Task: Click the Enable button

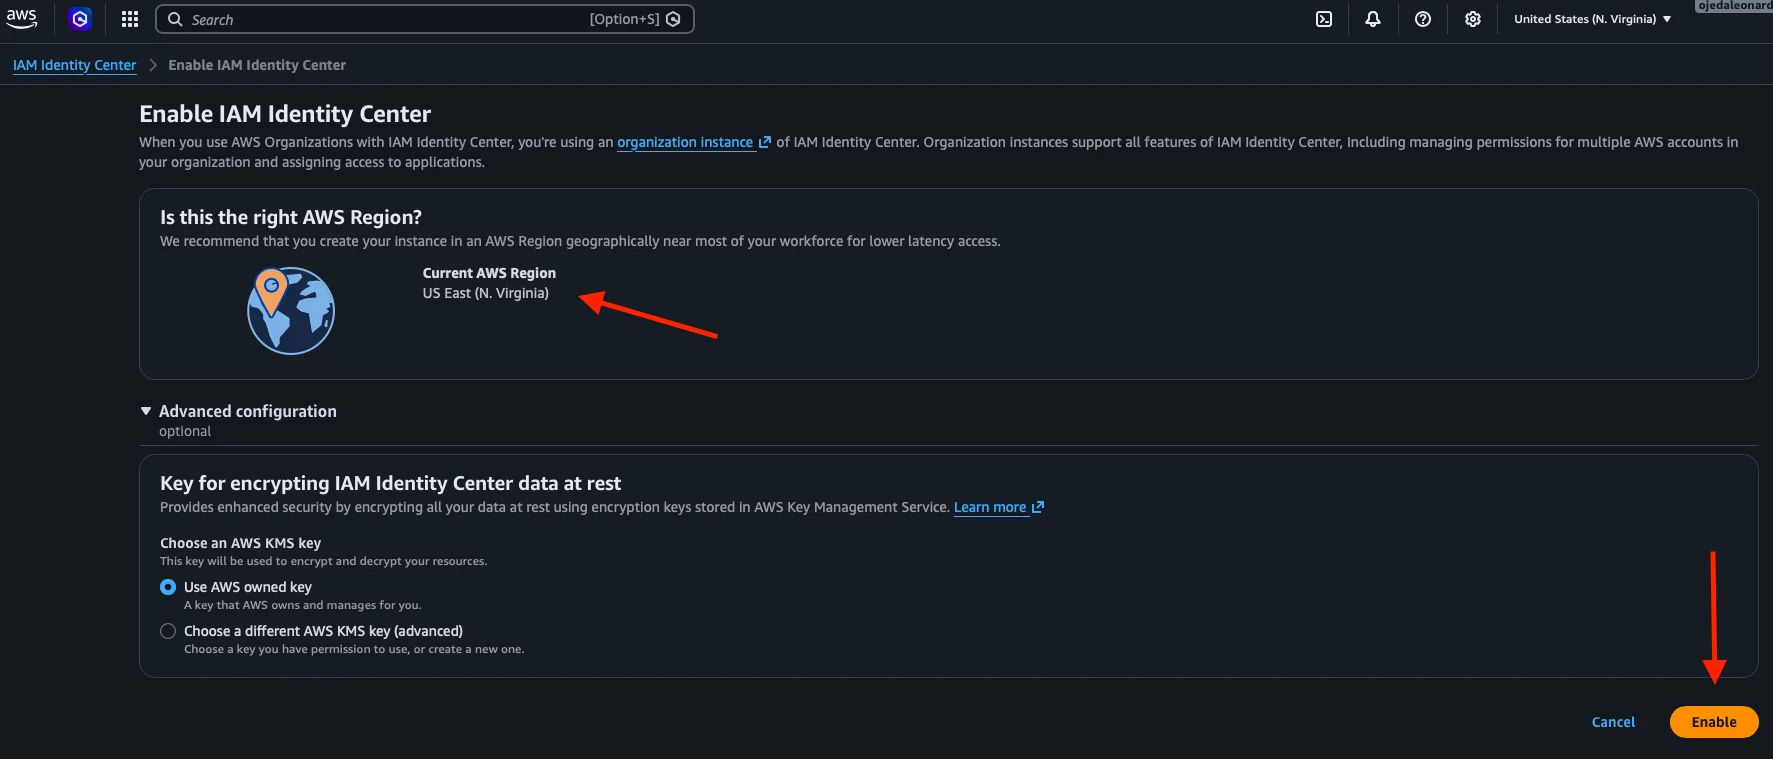Action: 1714,722
